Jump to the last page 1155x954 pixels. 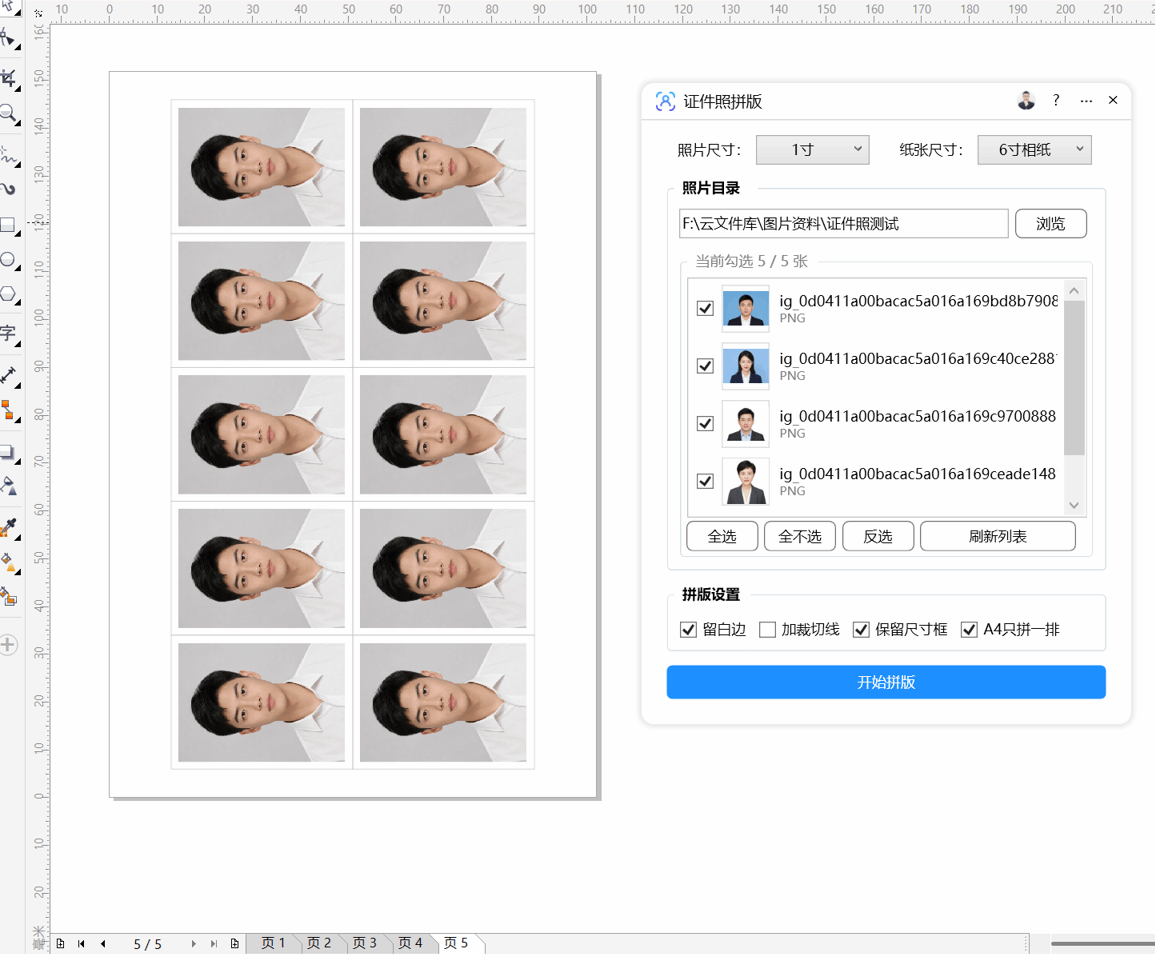[x=214, y=944]
